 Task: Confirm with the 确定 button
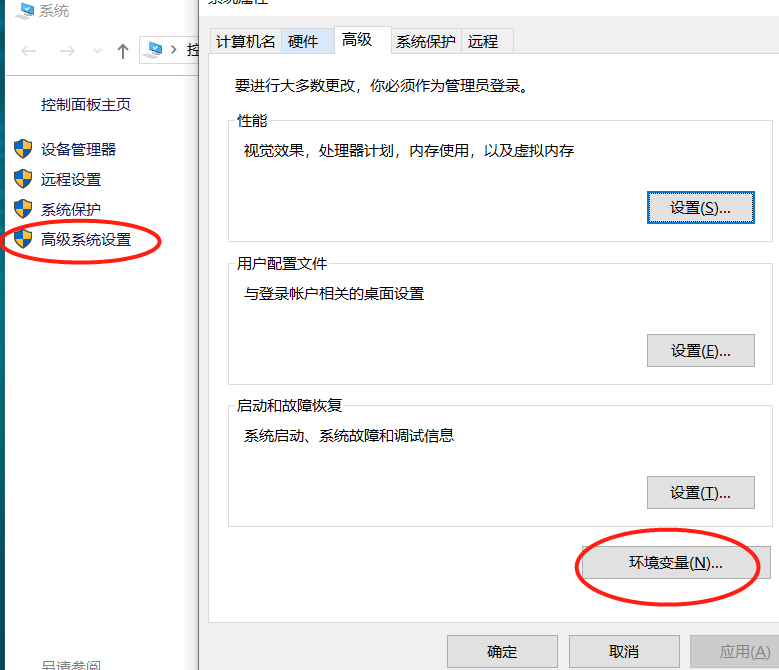click(x=502, y=651)
